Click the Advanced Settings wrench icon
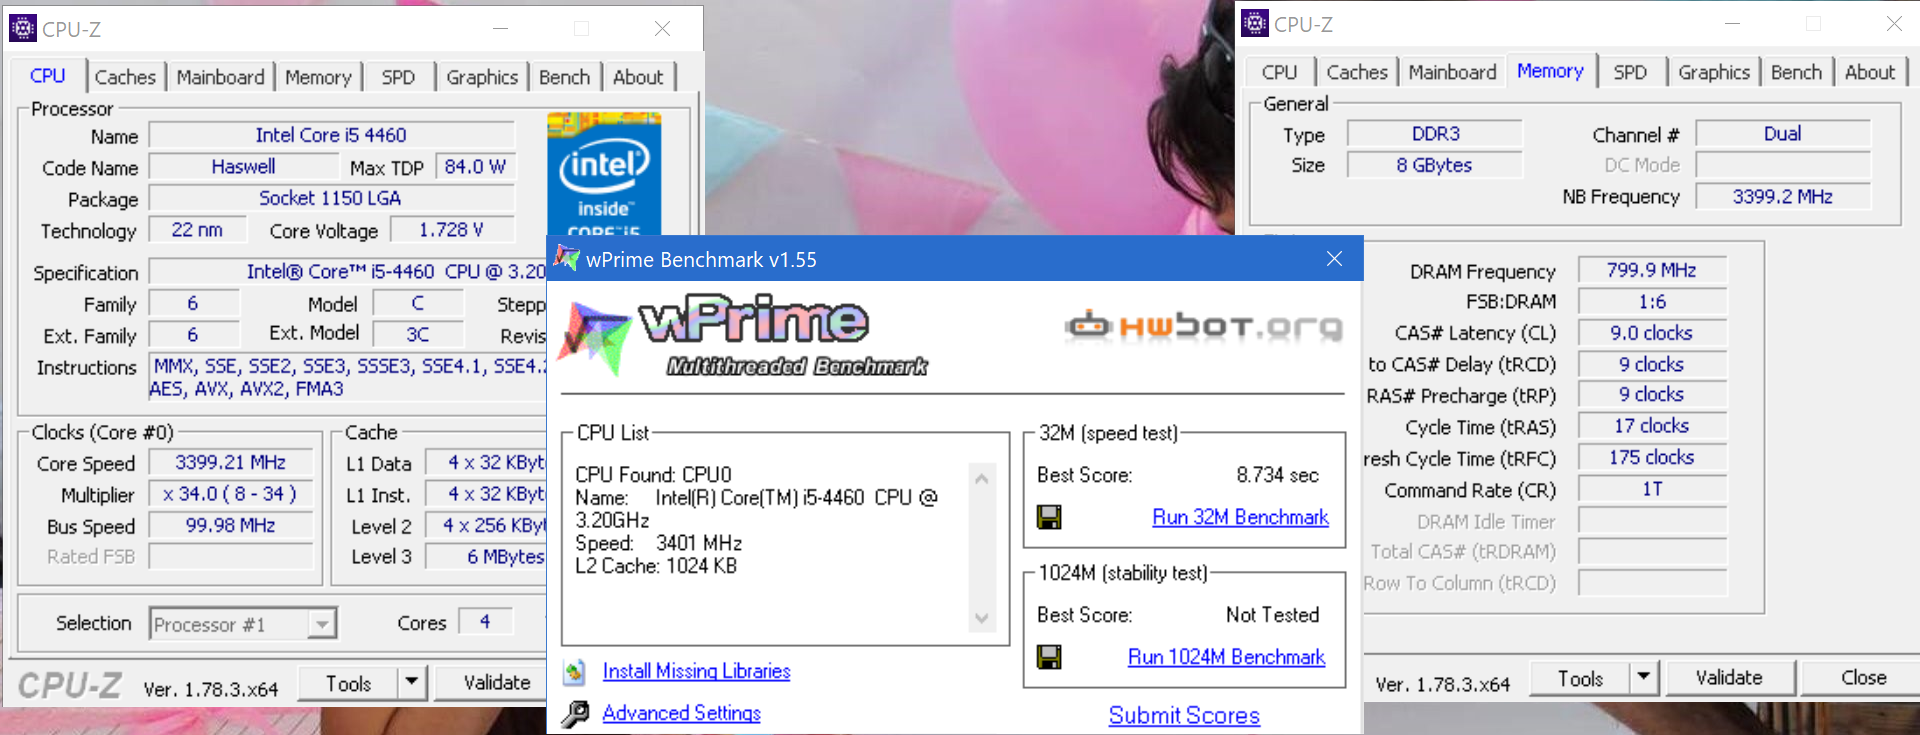 (x=575, y=713)
